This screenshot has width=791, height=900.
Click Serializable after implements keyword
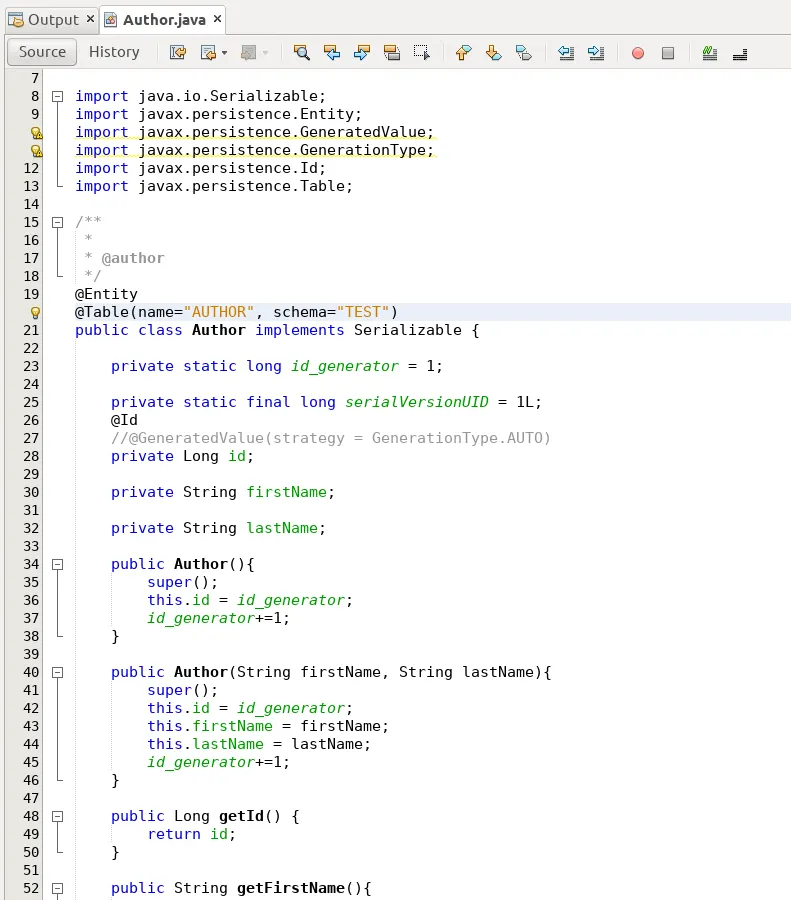tap(408, 331)
